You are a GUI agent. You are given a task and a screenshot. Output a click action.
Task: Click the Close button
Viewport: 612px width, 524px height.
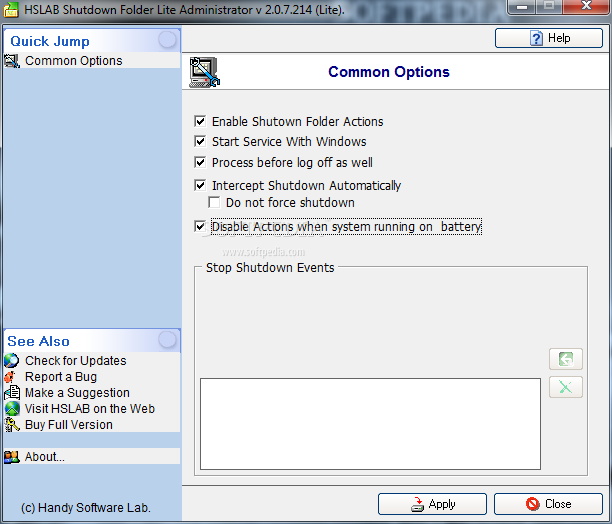click(x=548, y=504)
